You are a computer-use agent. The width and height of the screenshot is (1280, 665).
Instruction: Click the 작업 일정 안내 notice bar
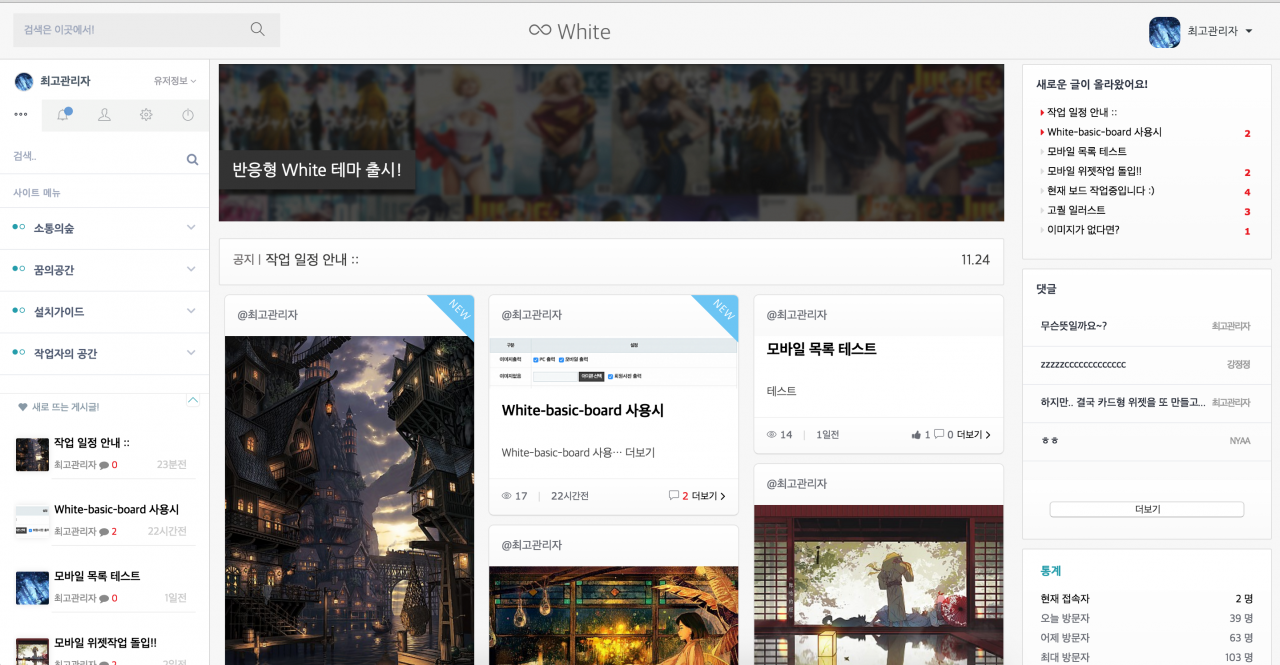[x=611, y=260]
